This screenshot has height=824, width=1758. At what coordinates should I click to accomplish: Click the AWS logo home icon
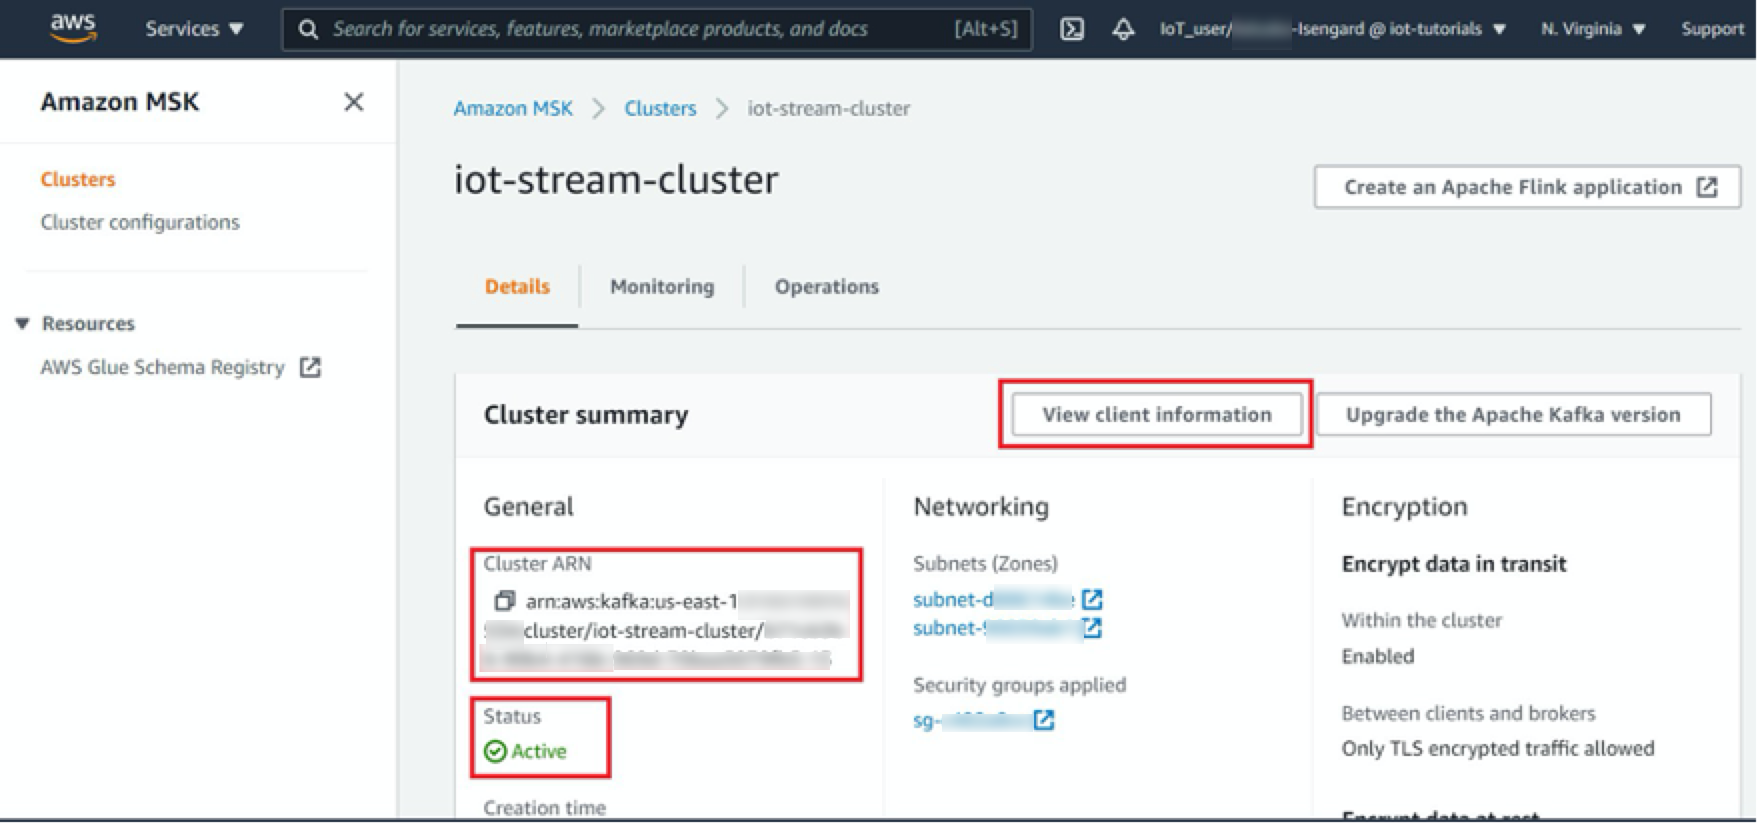tap(73, 28)
